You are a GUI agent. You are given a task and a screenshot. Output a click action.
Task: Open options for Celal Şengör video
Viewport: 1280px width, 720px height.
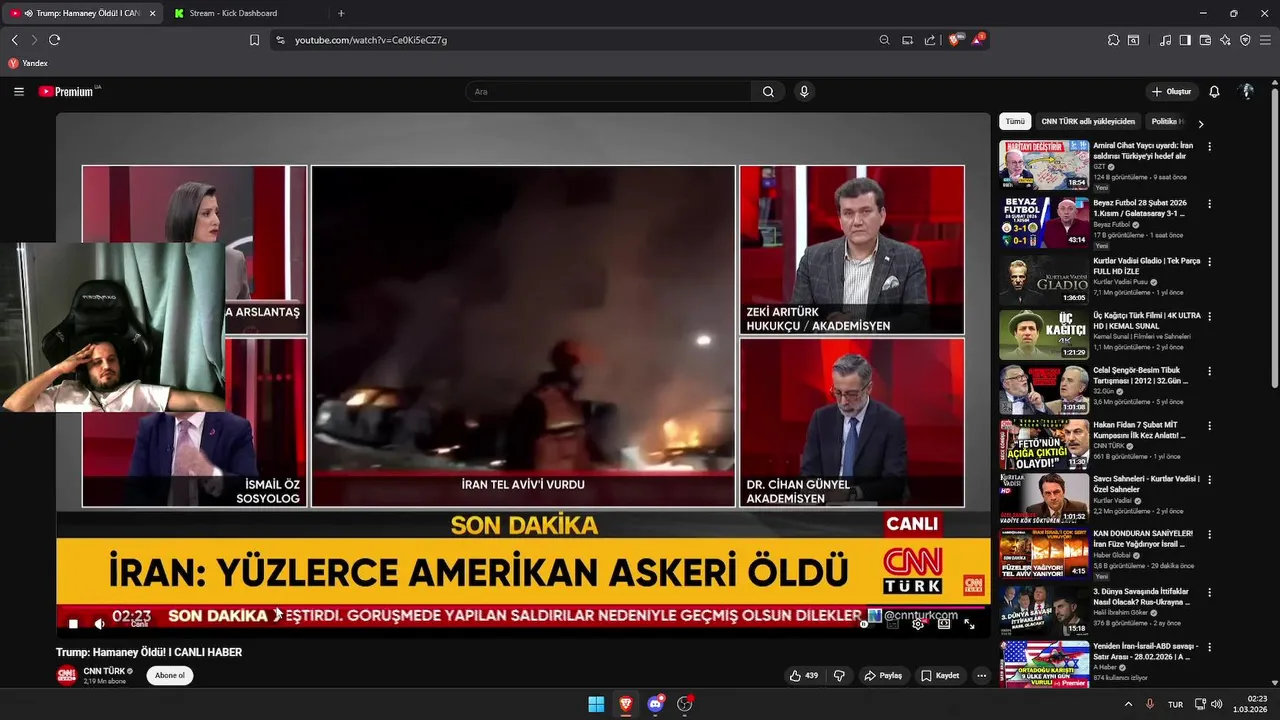click(1209, 371)
